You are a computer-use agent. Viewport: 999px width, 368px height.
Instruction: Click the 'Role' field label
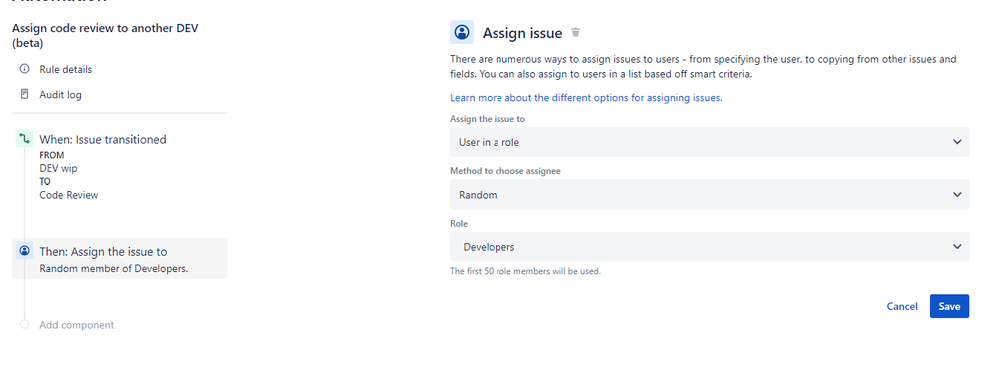459,223
